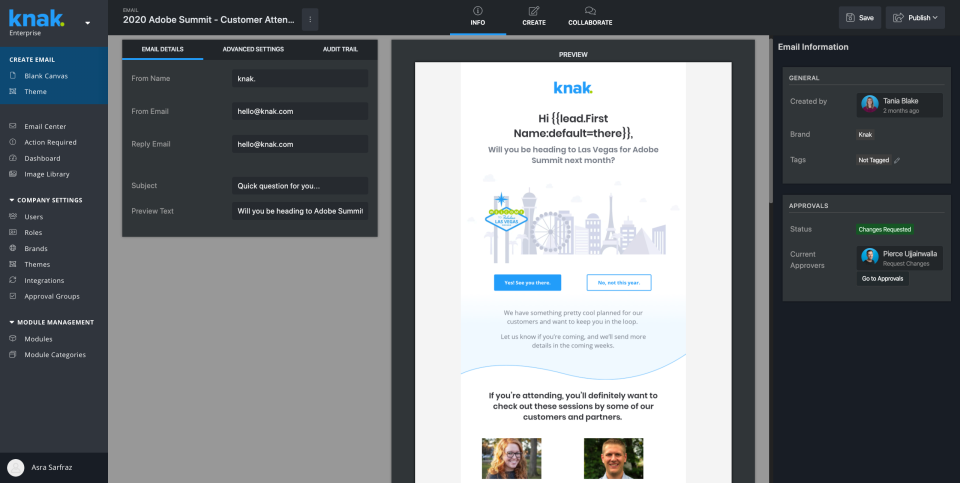Viewport: 960px width, 483px height.
Task: Open the Audit Trail tab
Action: tap(340, 49)
